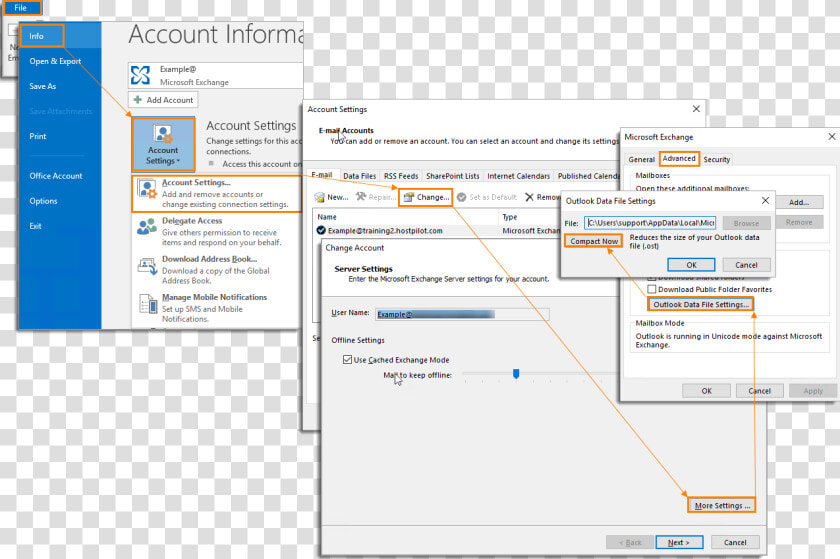
Task: Close the Outlook Data File Settings dialog
Action: [x=766, y=200]
